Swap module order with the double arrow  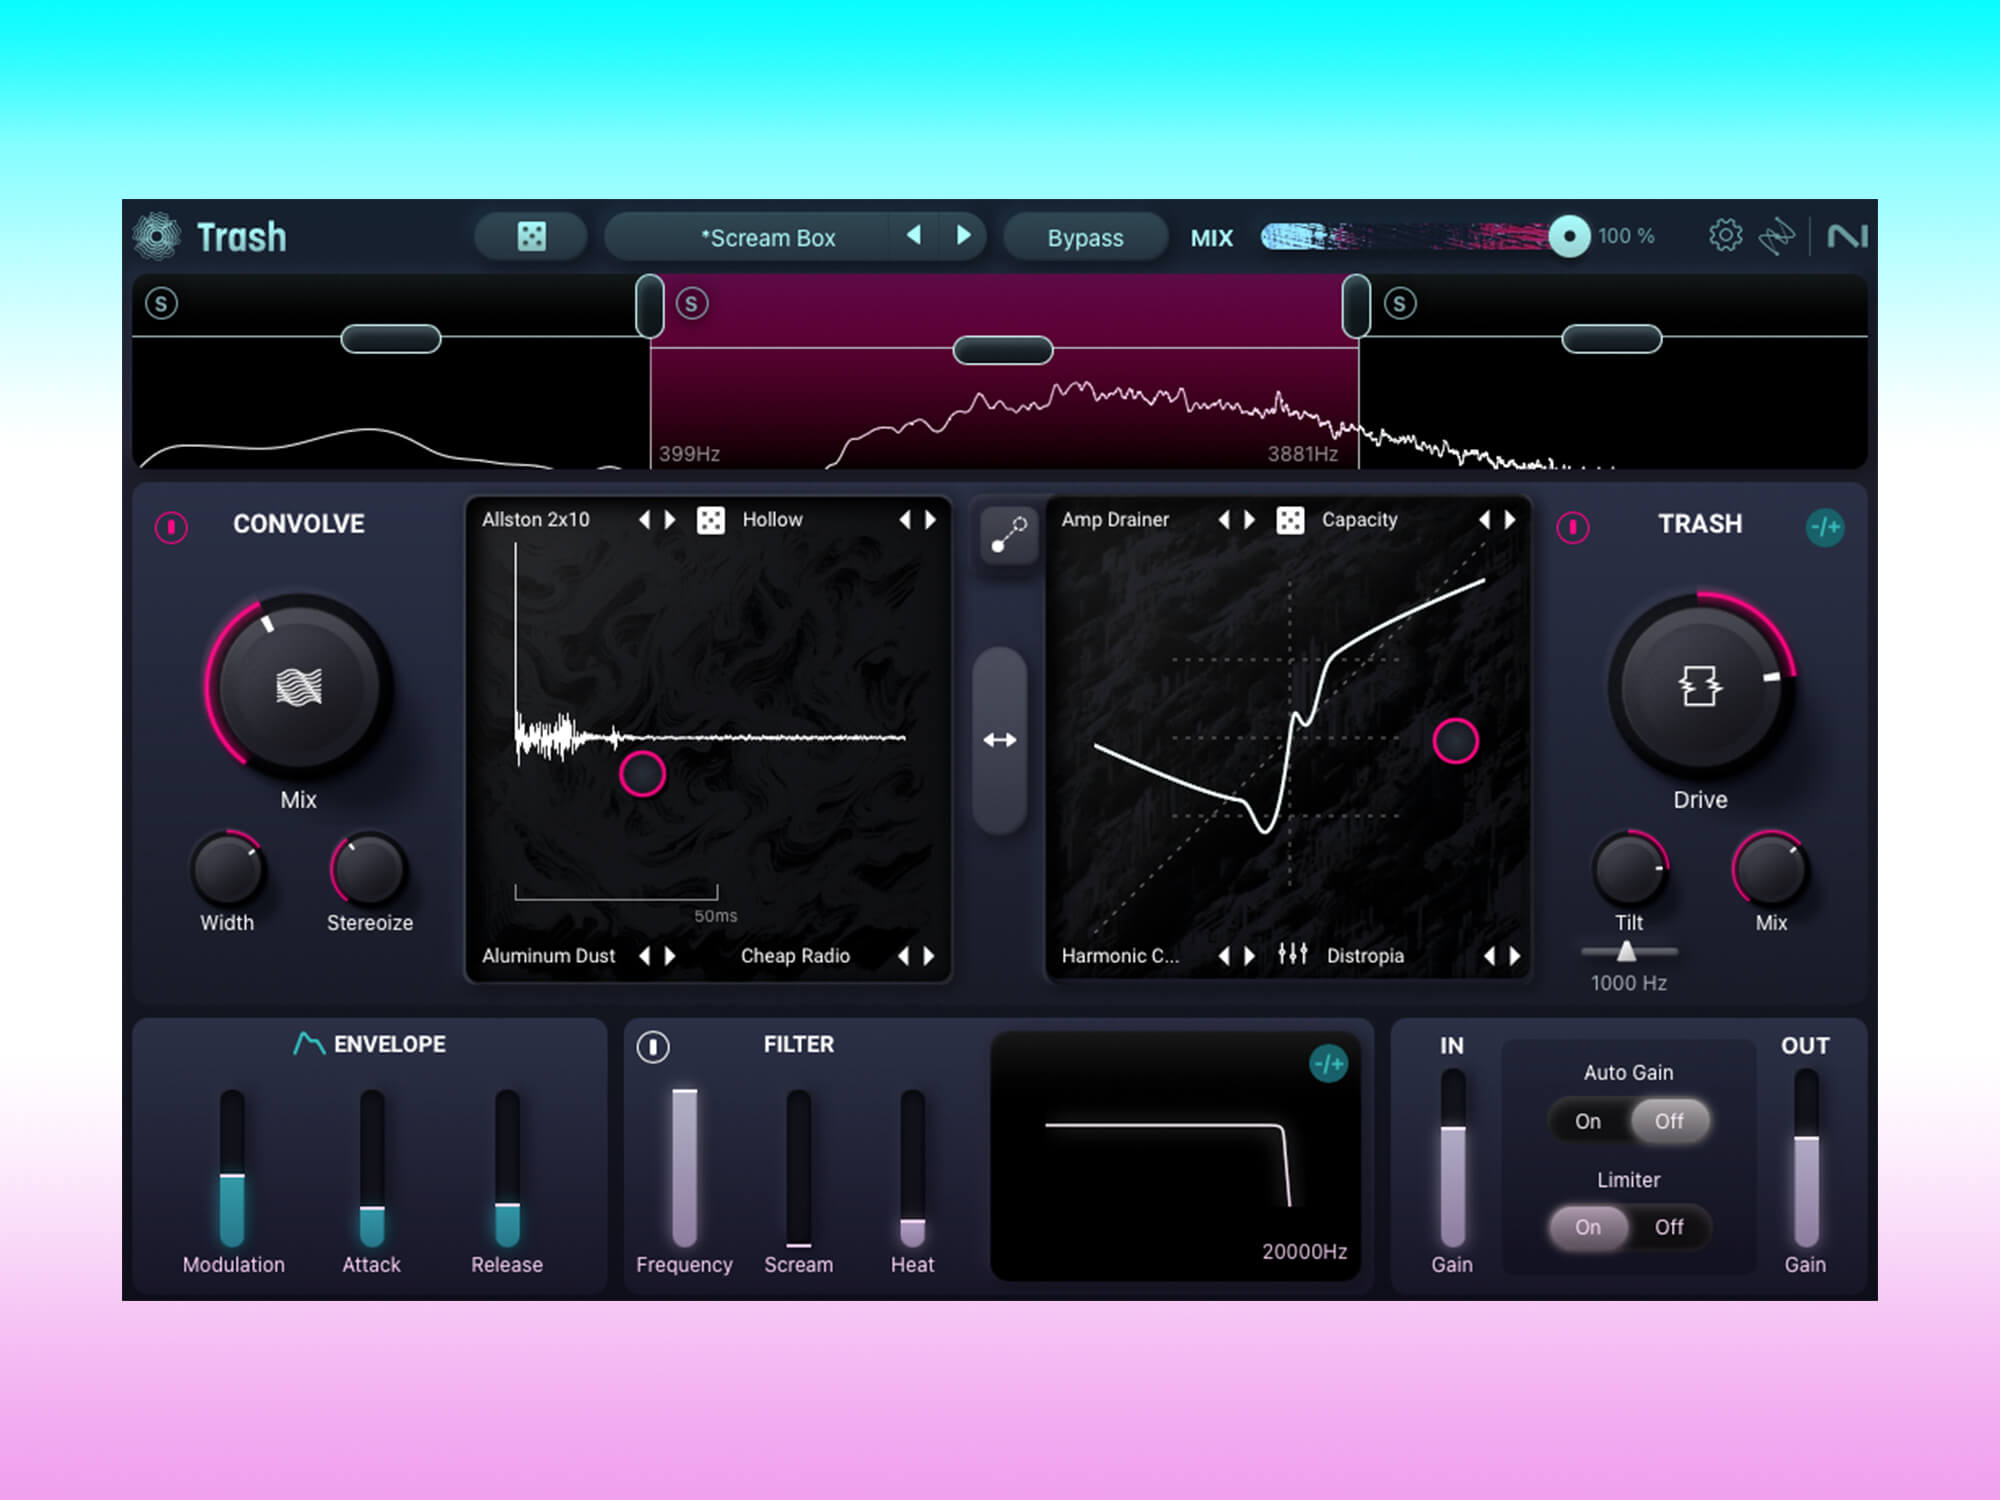click(x=1000, y=740)
